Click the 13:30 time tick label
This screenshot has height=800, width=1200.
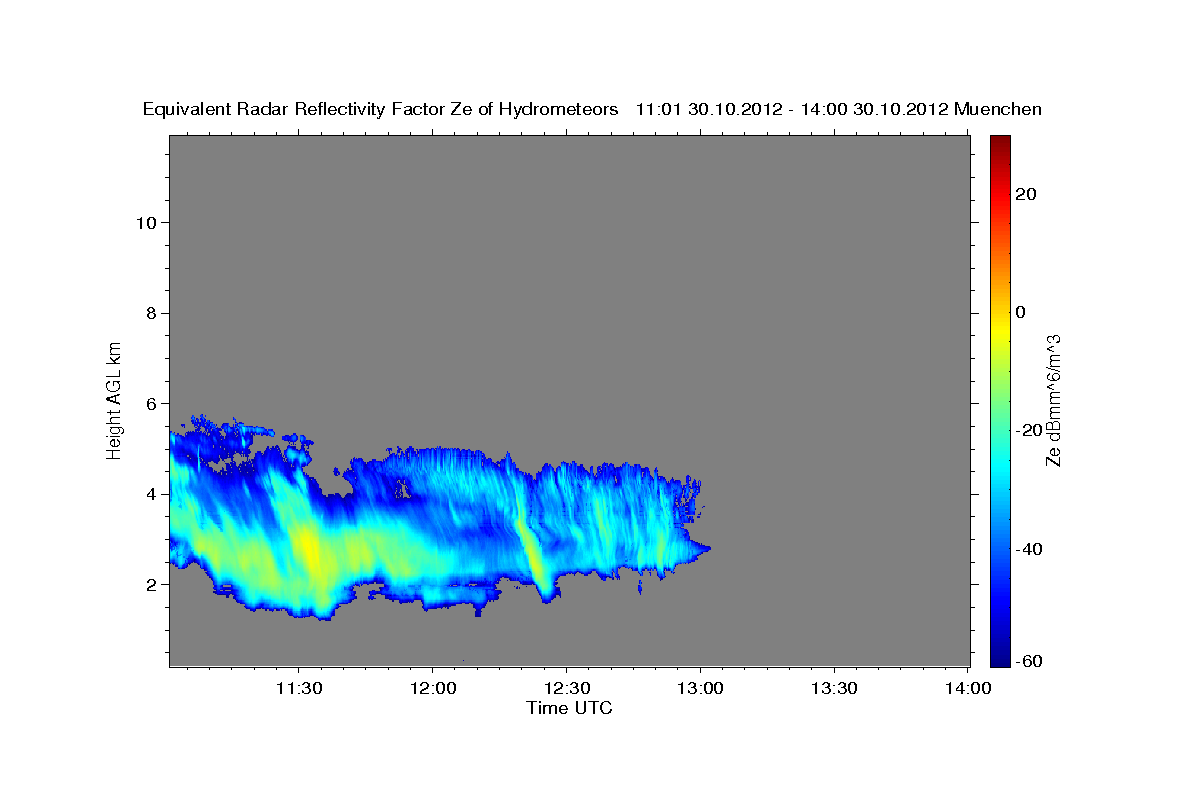click(x=834, y=689)
